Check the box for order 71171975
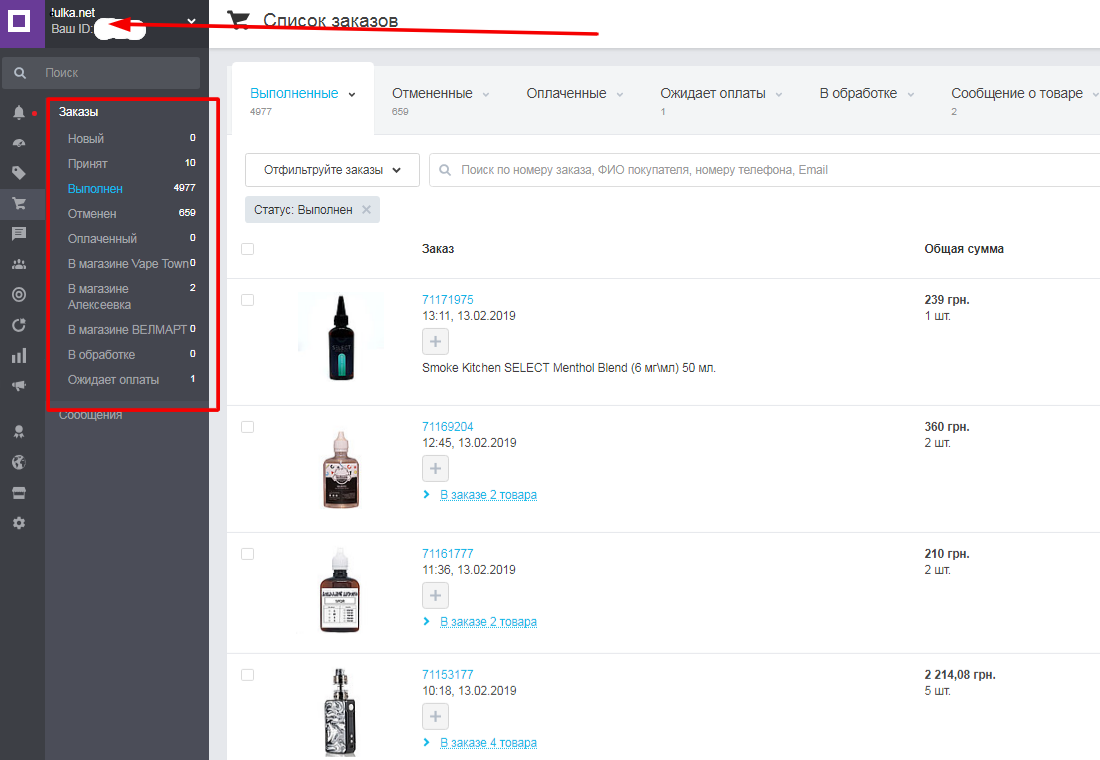The height and width of the screenshot is (760, 1100). point(248,300)
